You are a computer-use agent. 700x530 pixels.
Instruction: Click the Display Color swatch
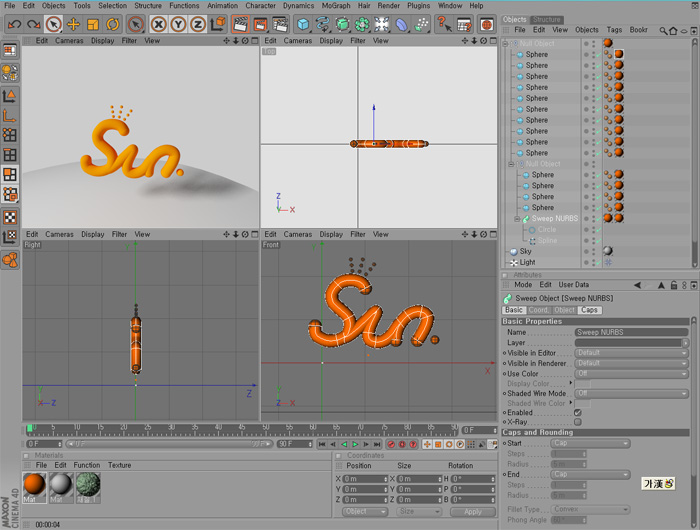(x=583, y=384)
